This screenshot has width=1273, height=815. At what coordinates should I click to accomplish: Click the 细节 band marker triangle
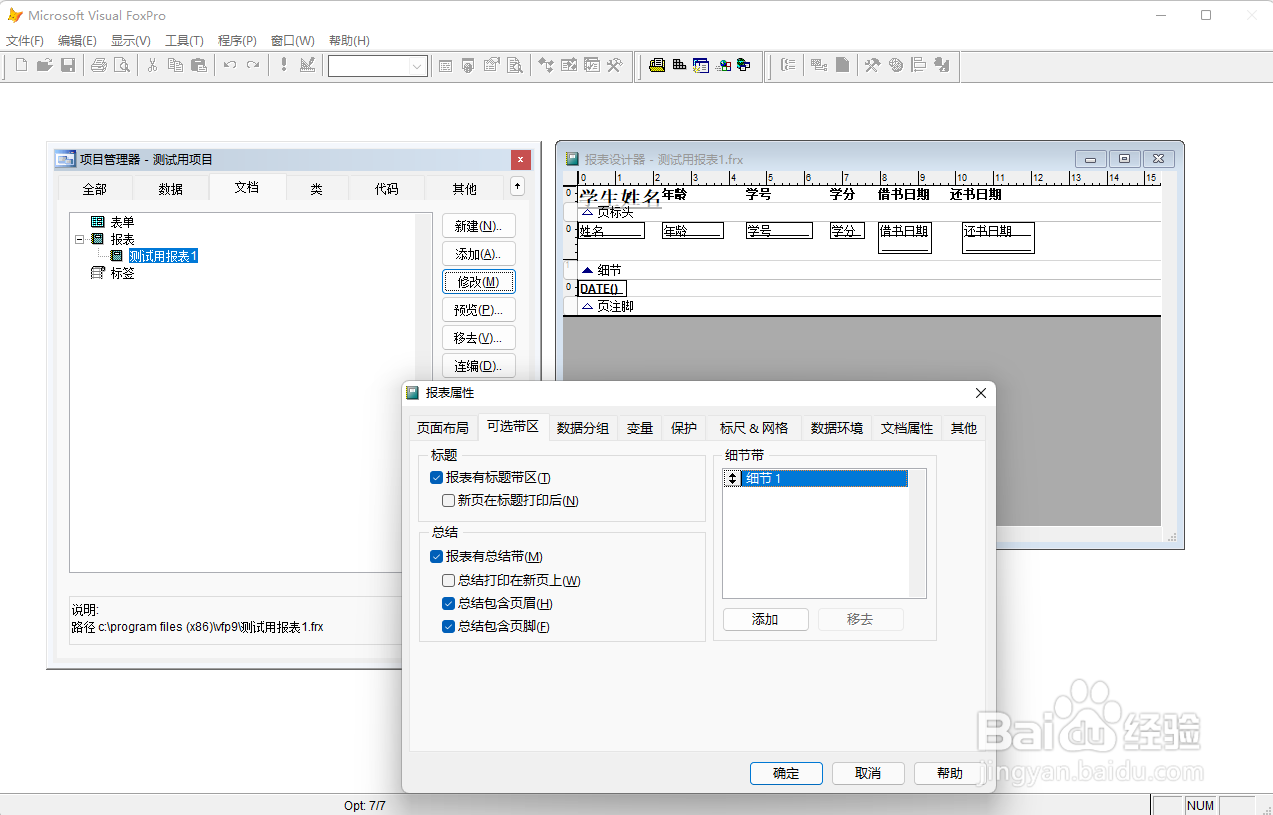pos(587,270)
